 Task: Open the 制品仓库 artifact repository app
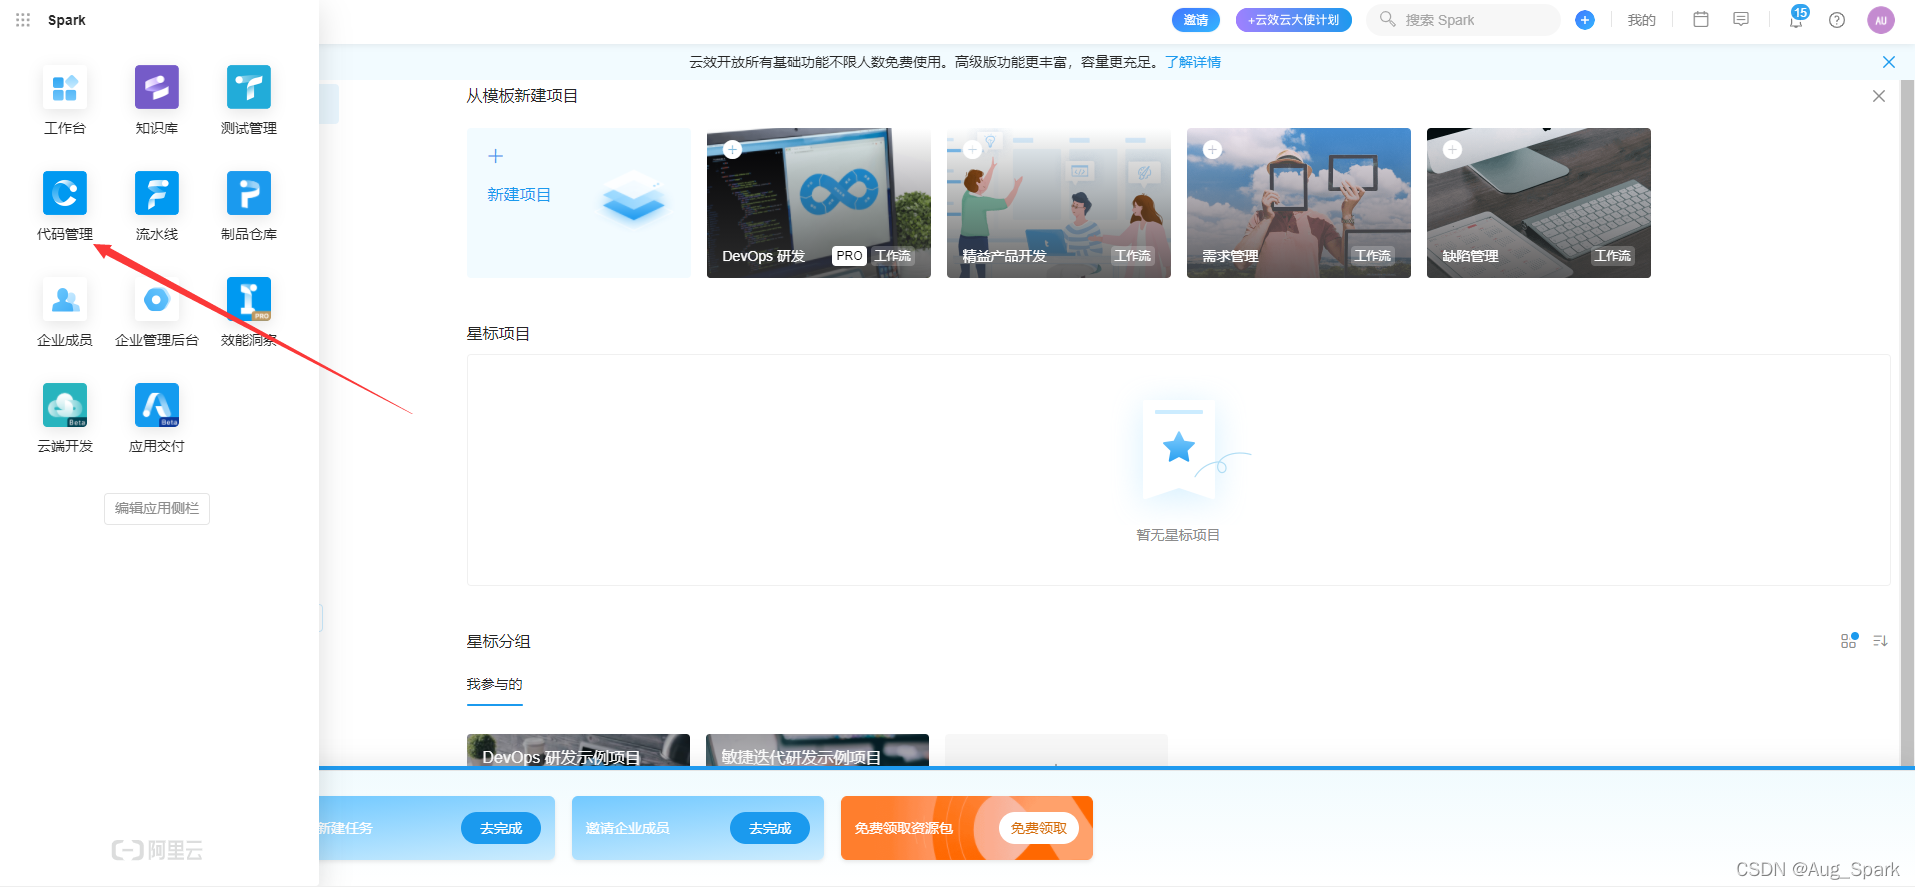[x=249, y=205]
